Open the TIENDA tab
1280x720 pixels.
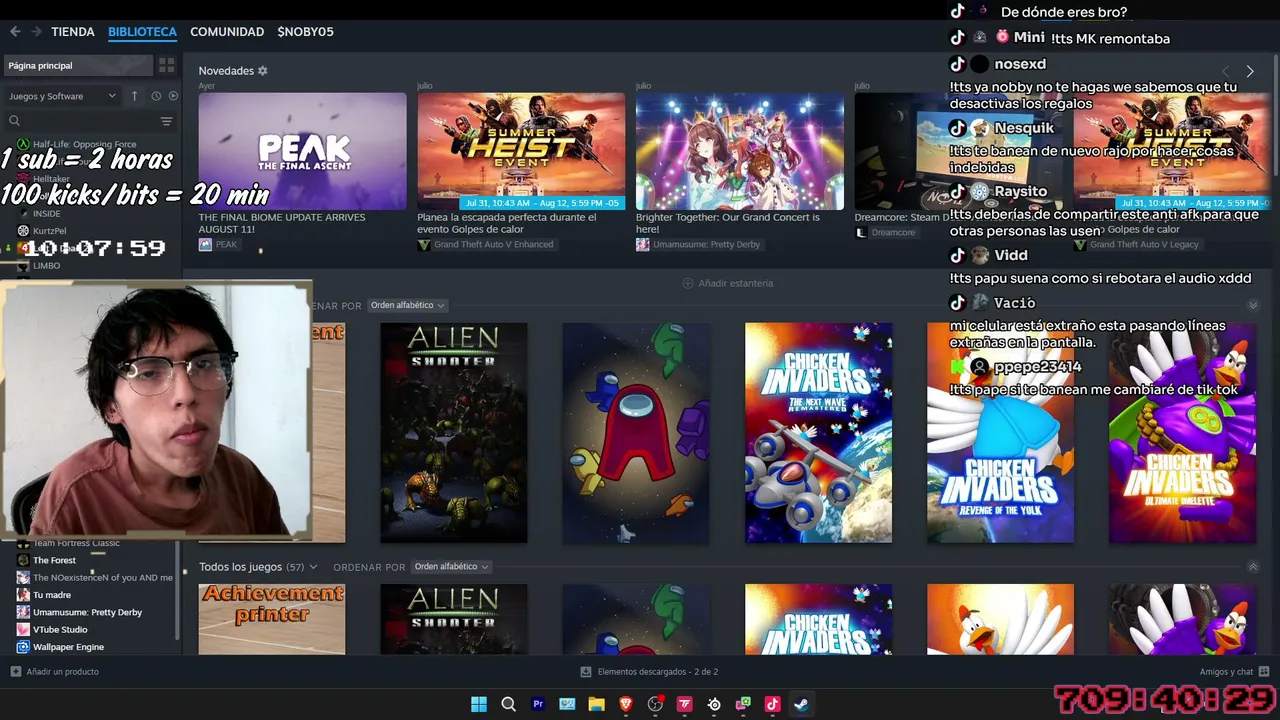[73, 32]
